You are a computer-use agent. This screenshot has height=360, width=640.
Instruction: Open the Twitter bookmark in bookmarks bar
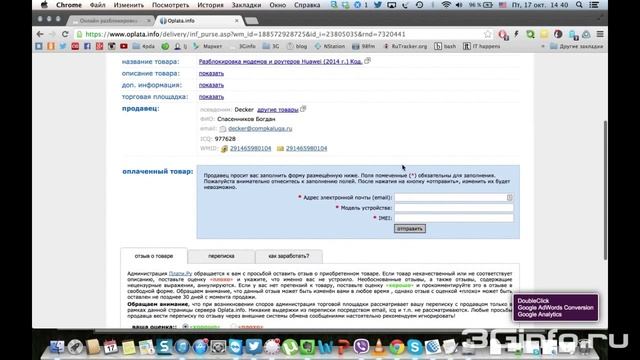coord(63,46)
